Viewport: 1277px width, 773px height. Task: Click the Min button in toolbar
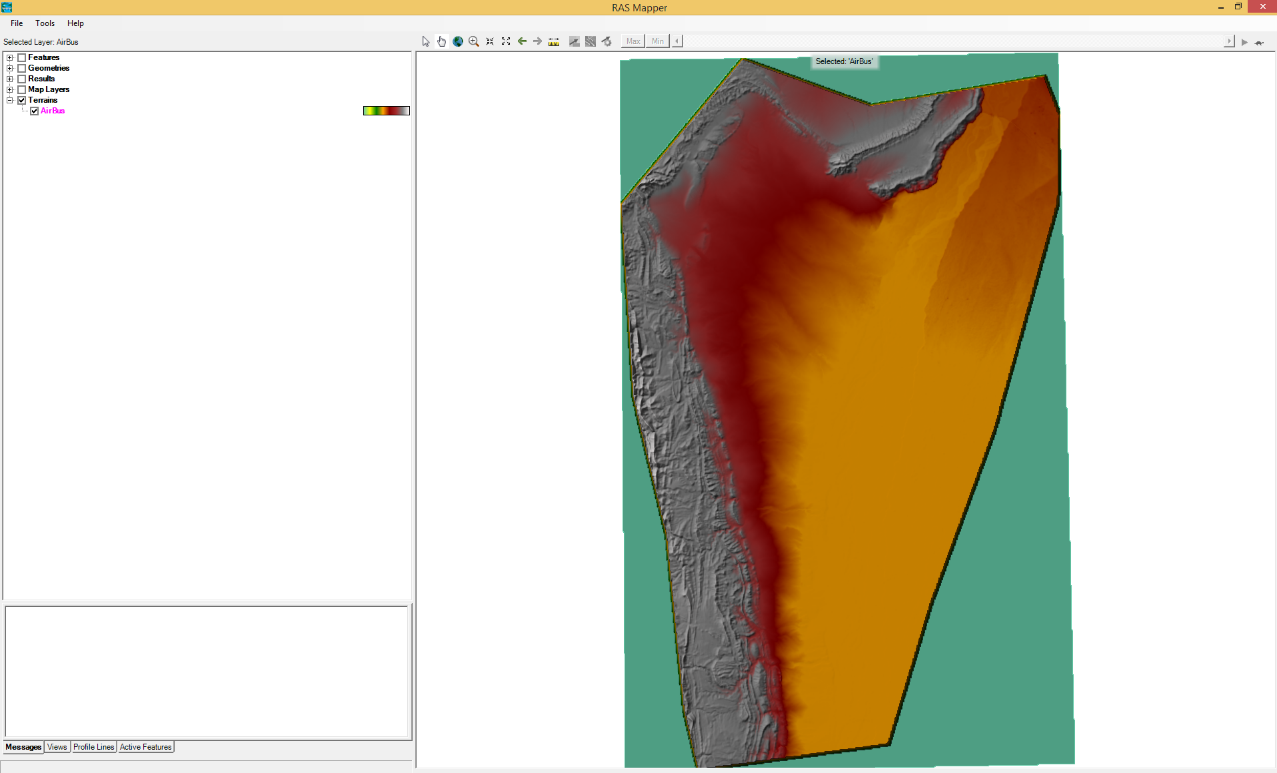[657, 41]
